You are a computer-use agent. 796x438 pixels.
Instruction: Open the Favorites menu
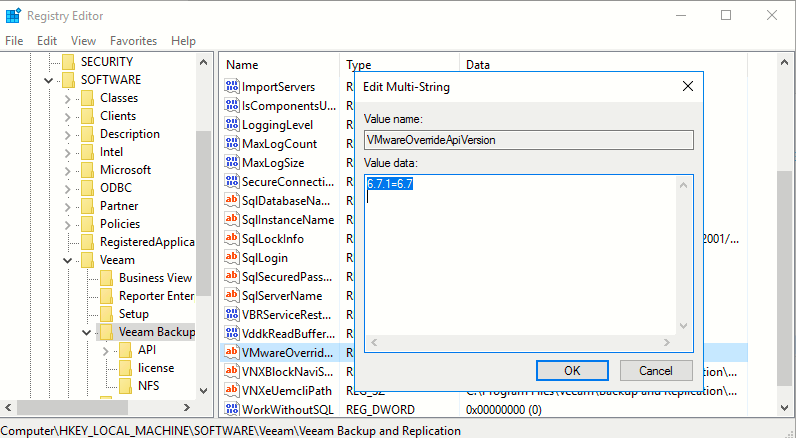134,41
